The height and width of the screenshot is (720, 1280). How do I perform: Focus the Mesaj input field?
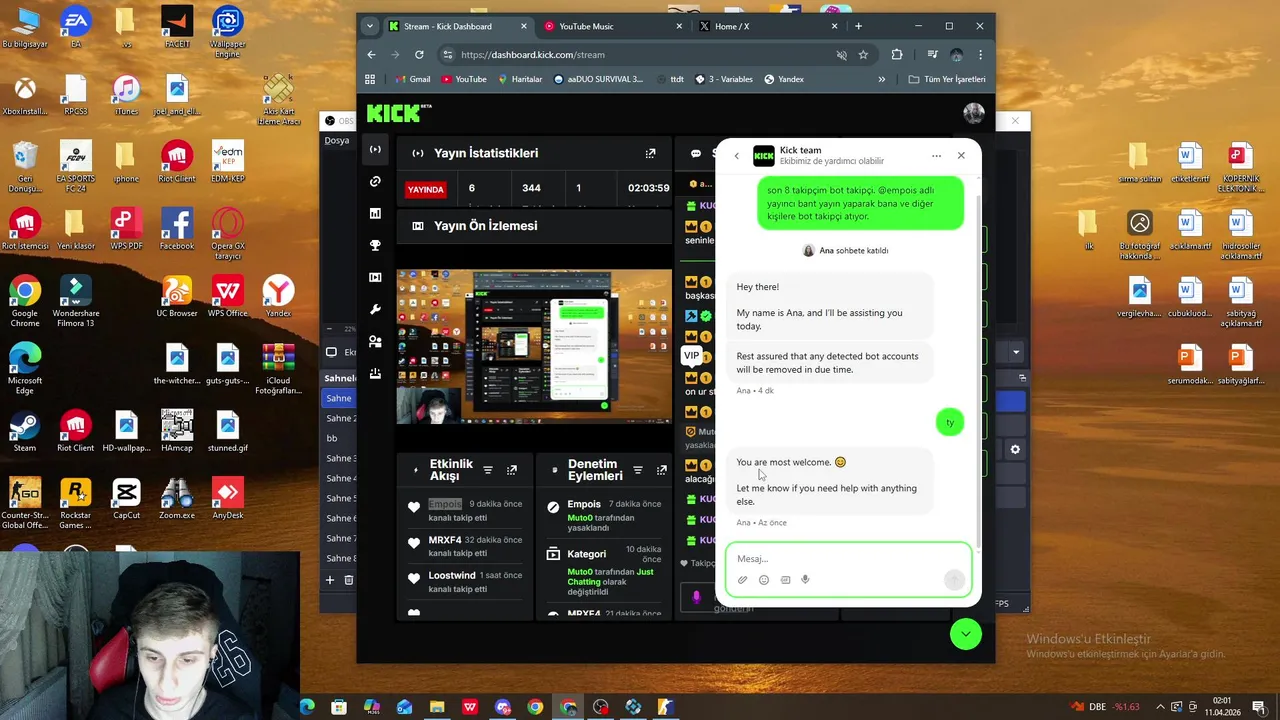tap(848, 559)
